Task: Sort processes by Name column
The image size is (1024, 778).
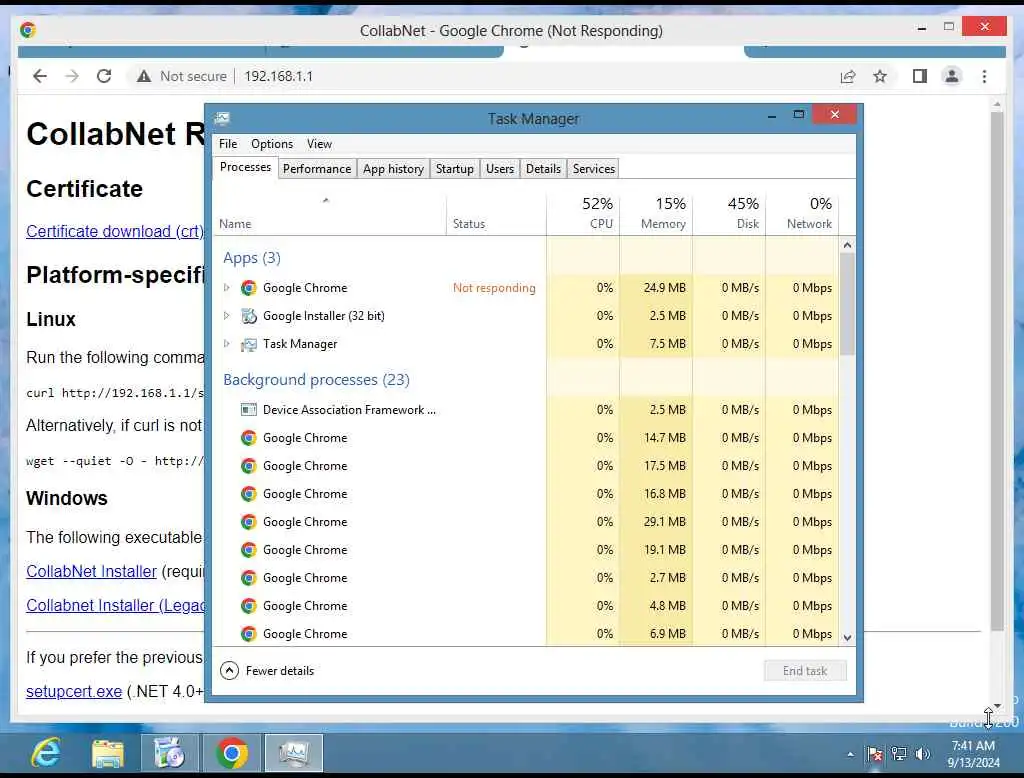Action: click(x=329, y=216)
